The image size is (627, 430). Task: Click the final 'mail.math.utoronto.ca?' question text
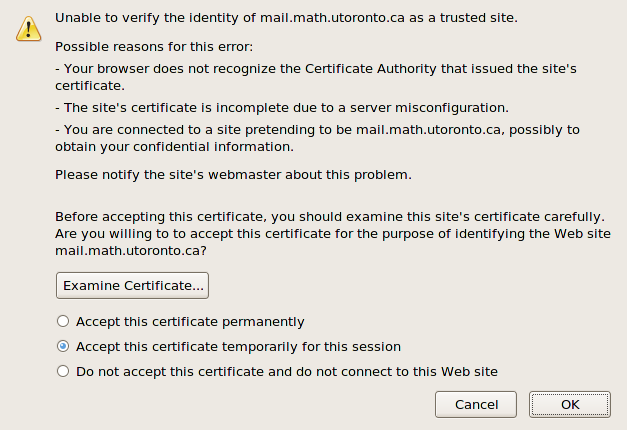point(131,251)
